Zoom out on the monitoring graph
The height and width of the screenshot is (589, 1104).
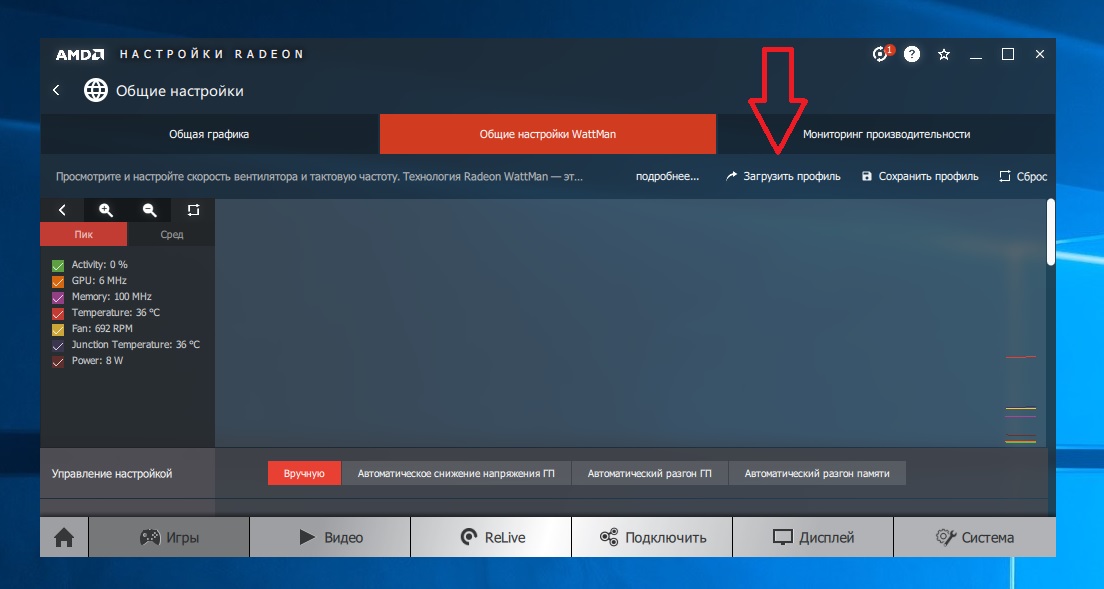(x=149, y=210)
